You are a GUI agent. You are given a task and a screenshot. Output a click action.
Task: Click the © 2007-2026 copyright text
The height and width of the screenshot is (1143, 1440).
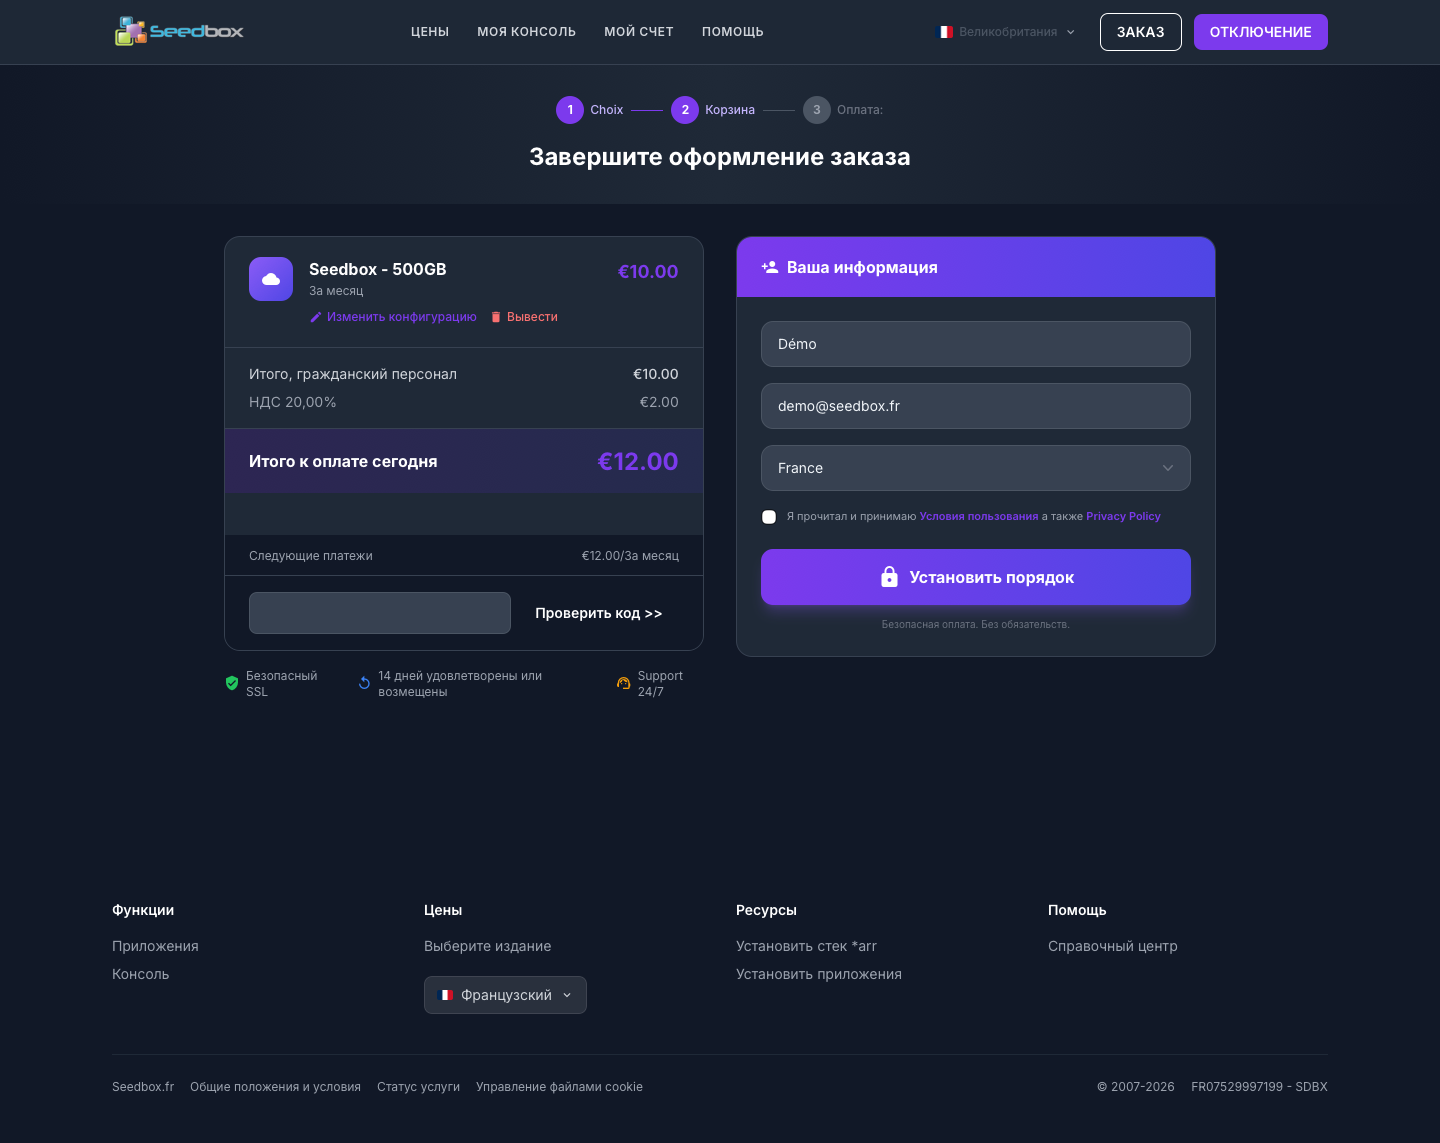[x=1136, y=1087]
